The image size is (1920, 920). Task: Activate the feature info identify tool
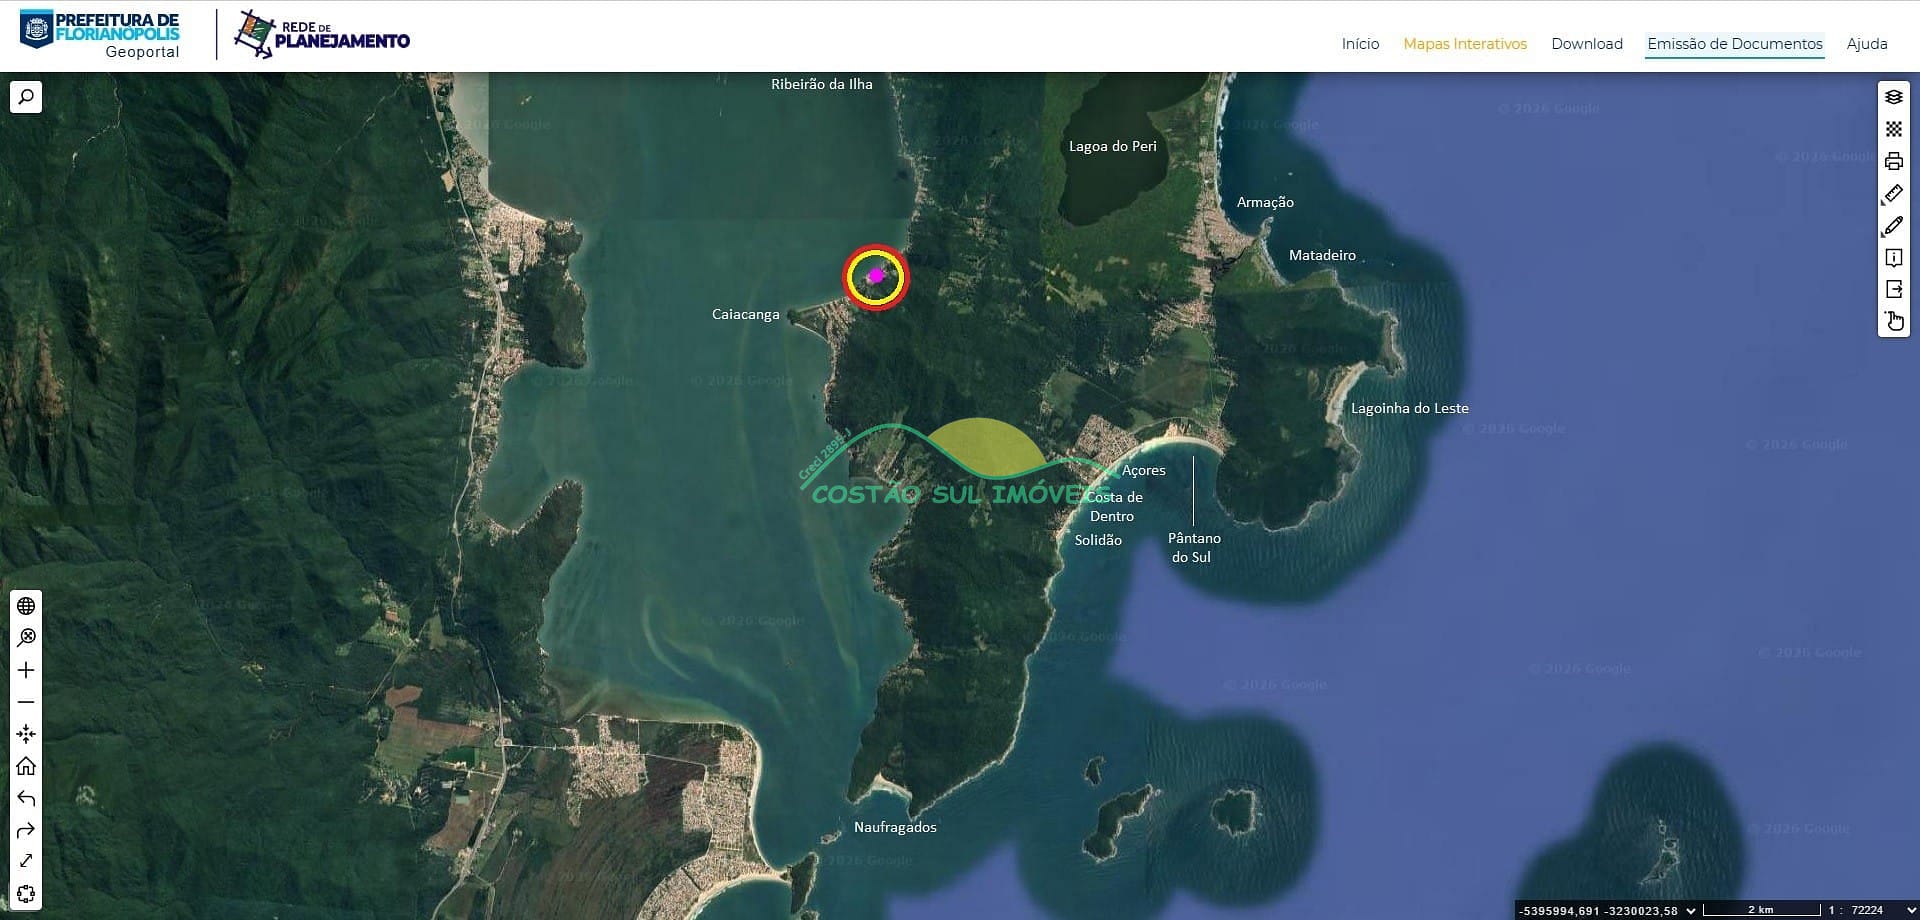click(1893, 258)
